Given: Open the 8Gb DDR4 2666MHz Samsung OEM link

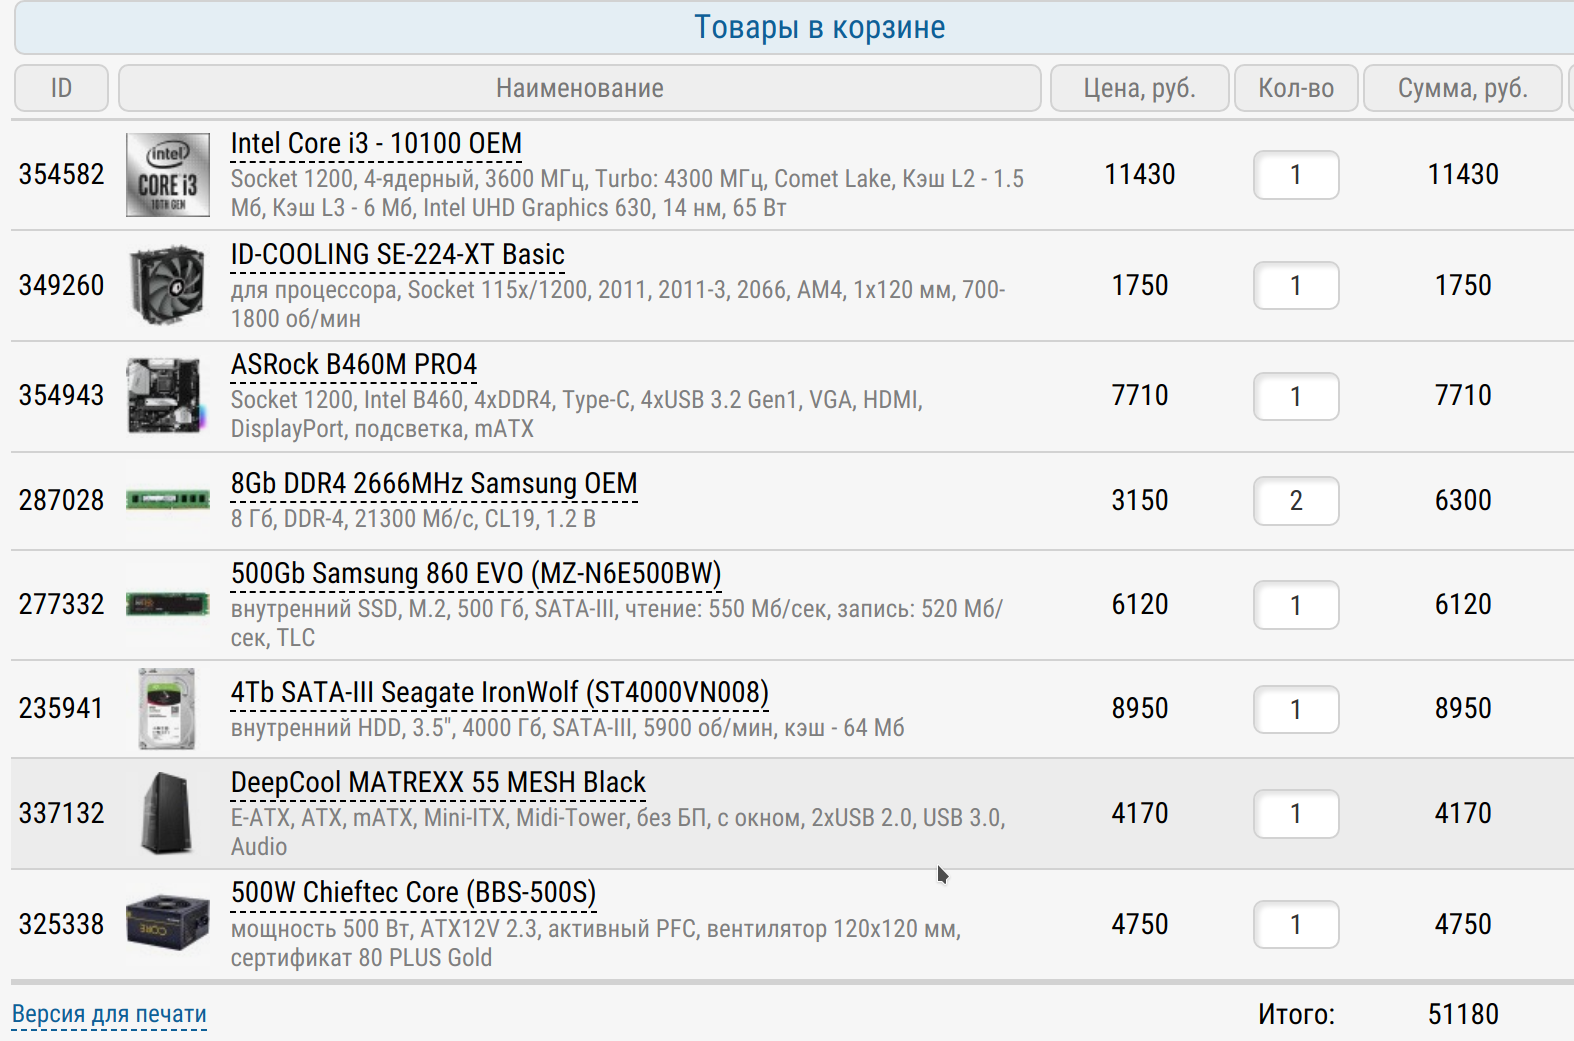Looking at the screenshot, I should click(434, 484).
